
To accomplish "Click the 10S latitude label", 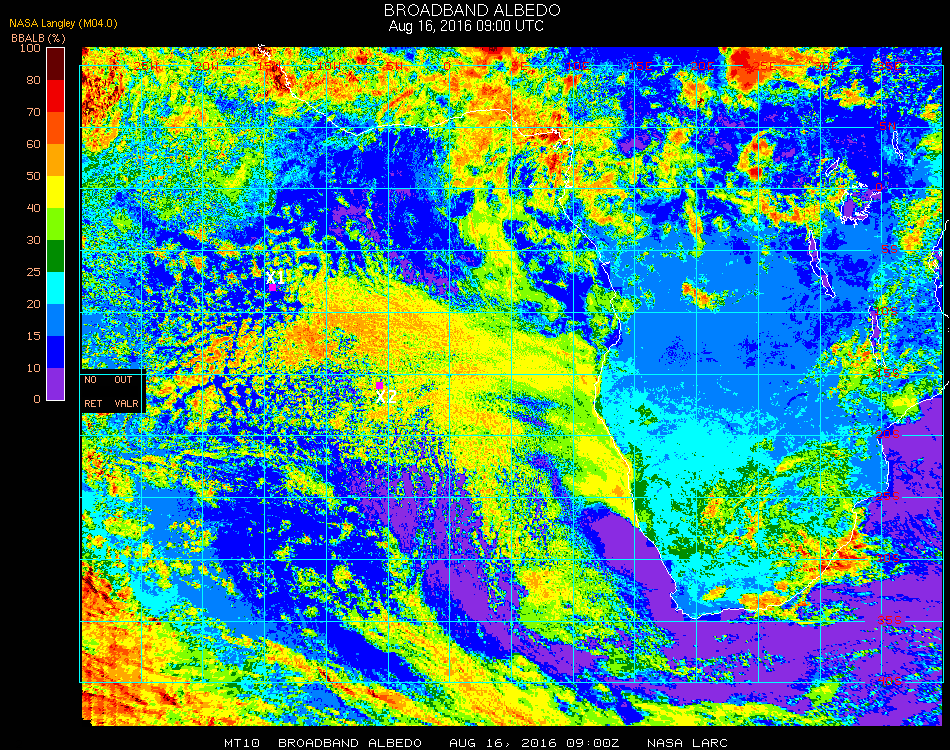I will [x=886, y=311].
